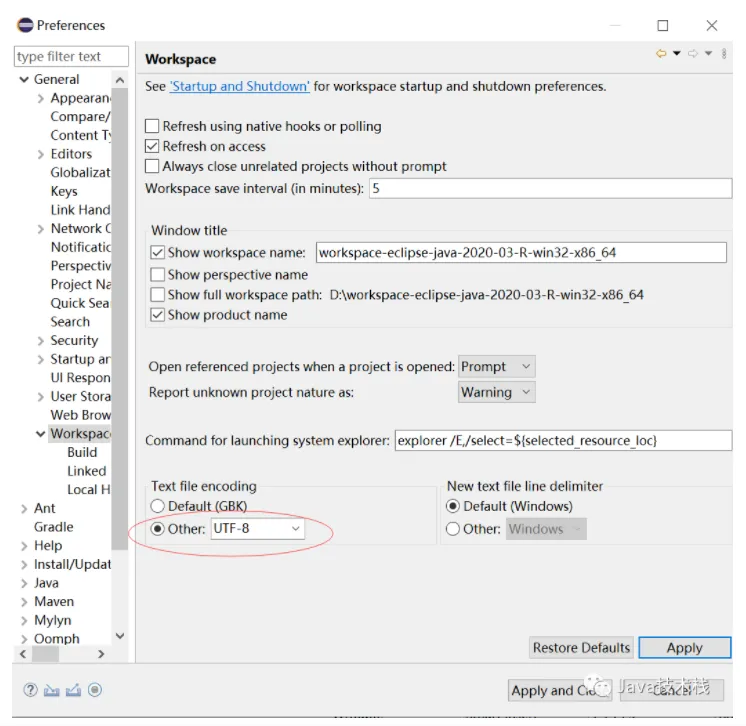This screenshot has width=746, height=726.
Task: Expand the User Storage tree node
Action: 41,397
